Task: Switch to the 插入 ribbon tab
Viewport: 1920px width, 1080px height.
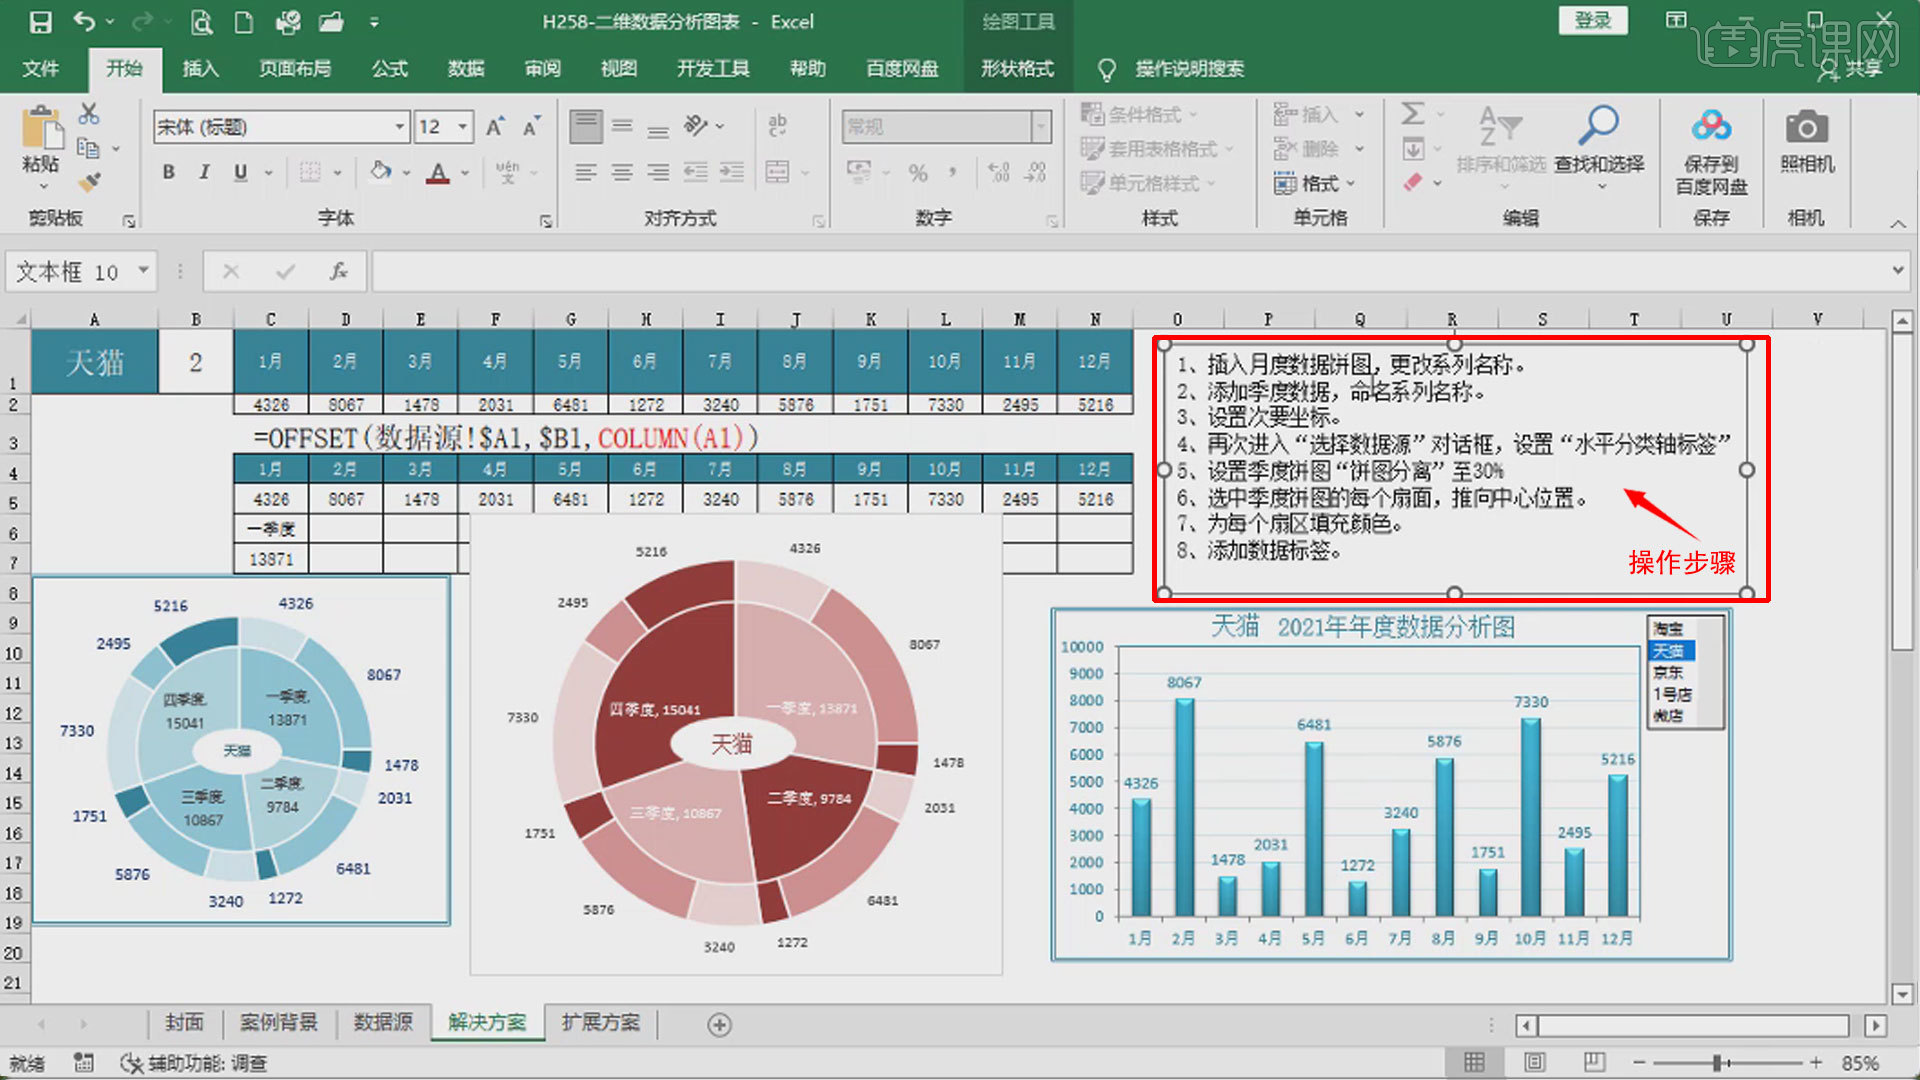Action: (x=199, y=69)
